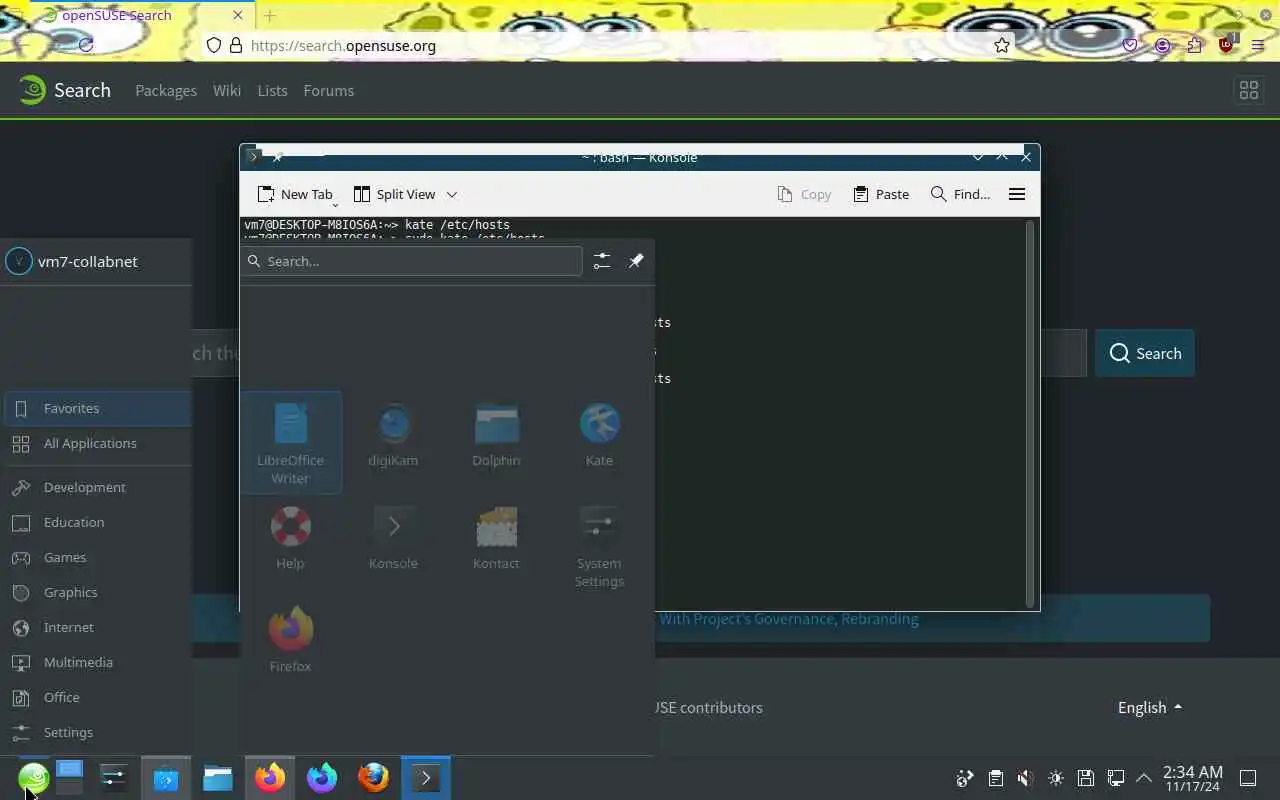Open a new Firefox tab with plus
The image size is (1280, 800).
pos(270,15)
